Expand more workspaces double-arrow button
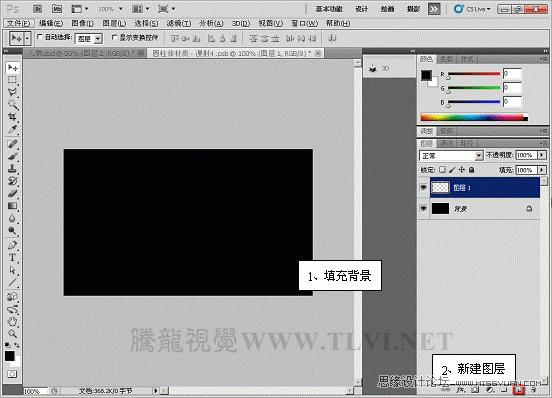 [x=434, y=9]
